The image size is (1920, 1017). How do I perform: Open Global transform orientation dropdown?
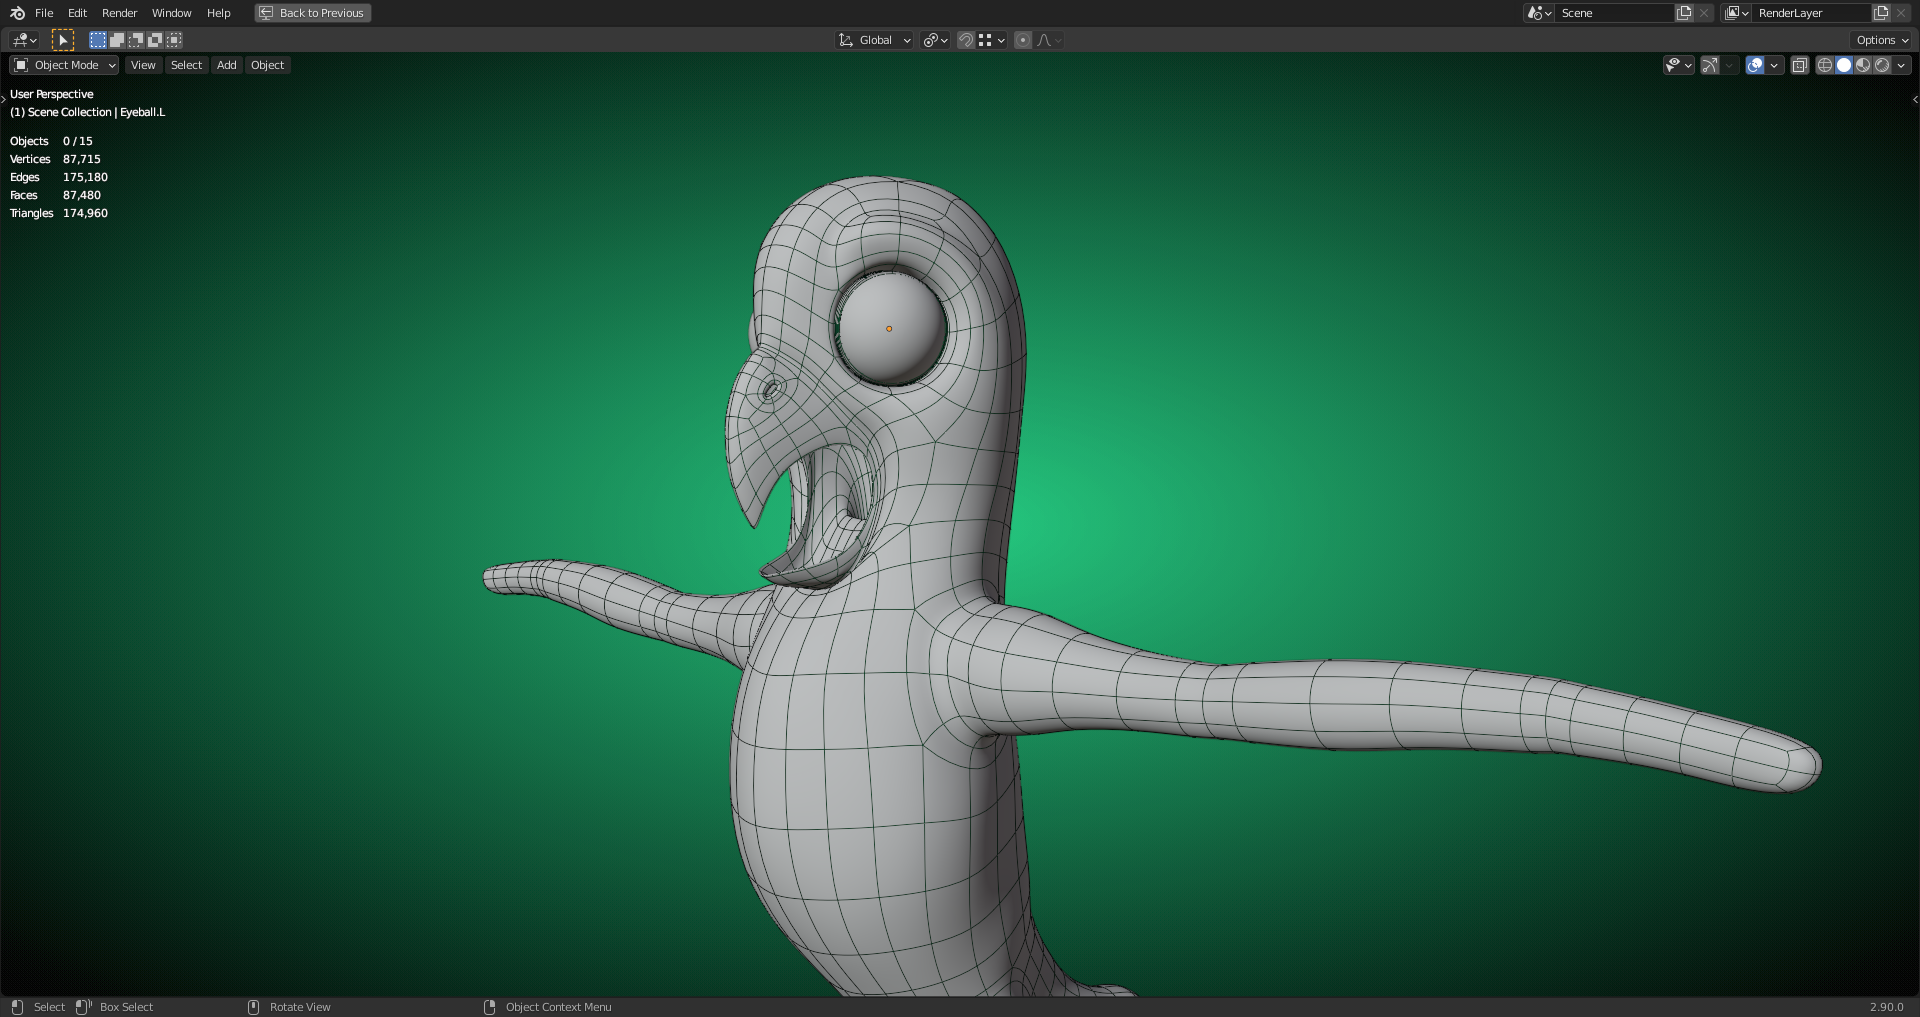(875, 40)
